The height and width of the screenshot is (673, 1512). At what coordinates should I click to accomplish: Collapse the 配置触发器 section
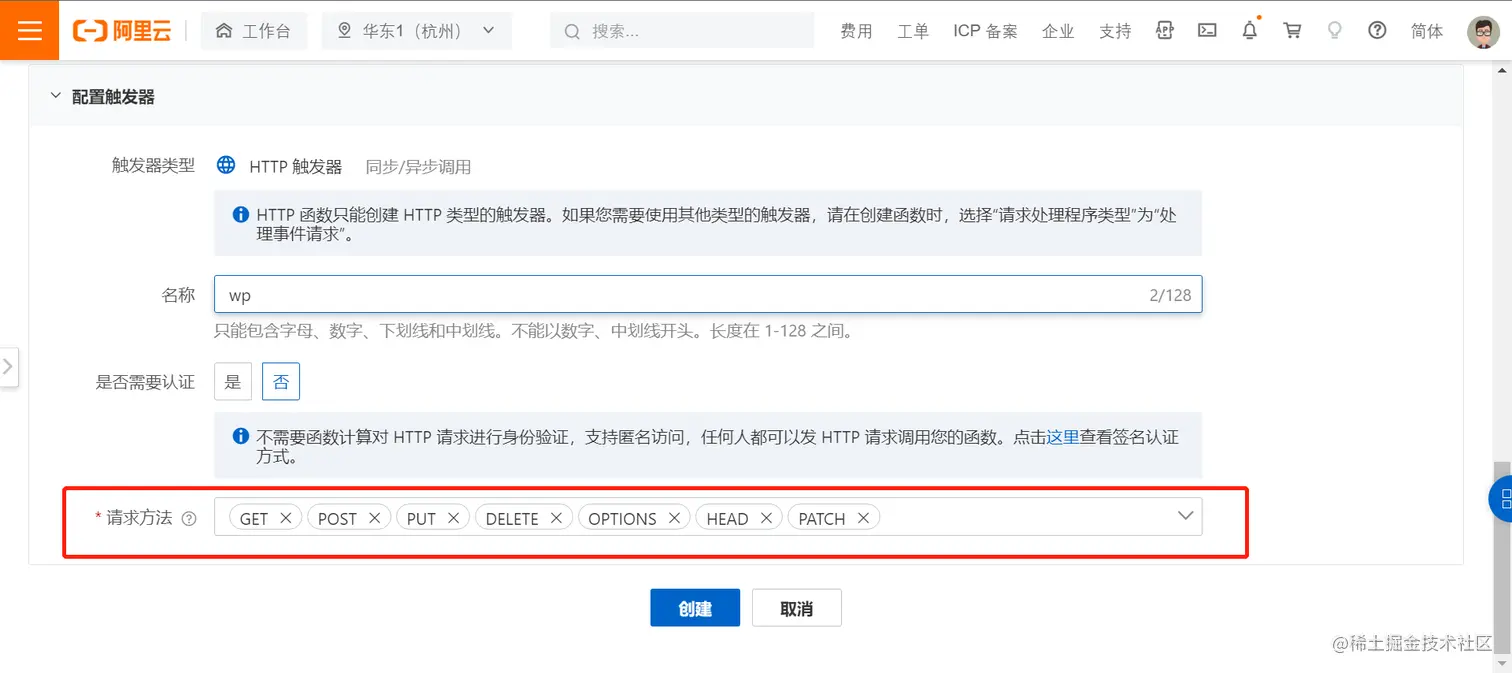[x=55, y=97]
